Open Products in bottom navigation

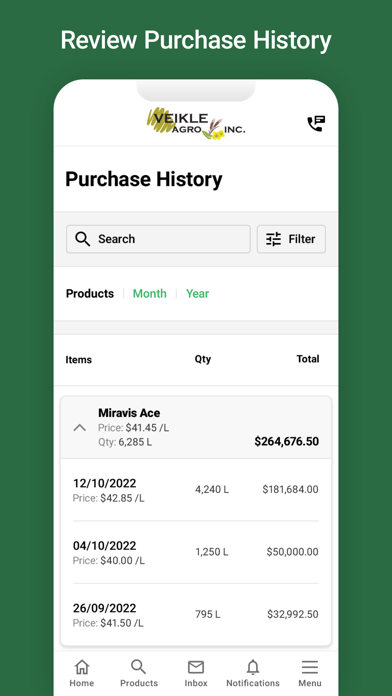coord(139,673)
